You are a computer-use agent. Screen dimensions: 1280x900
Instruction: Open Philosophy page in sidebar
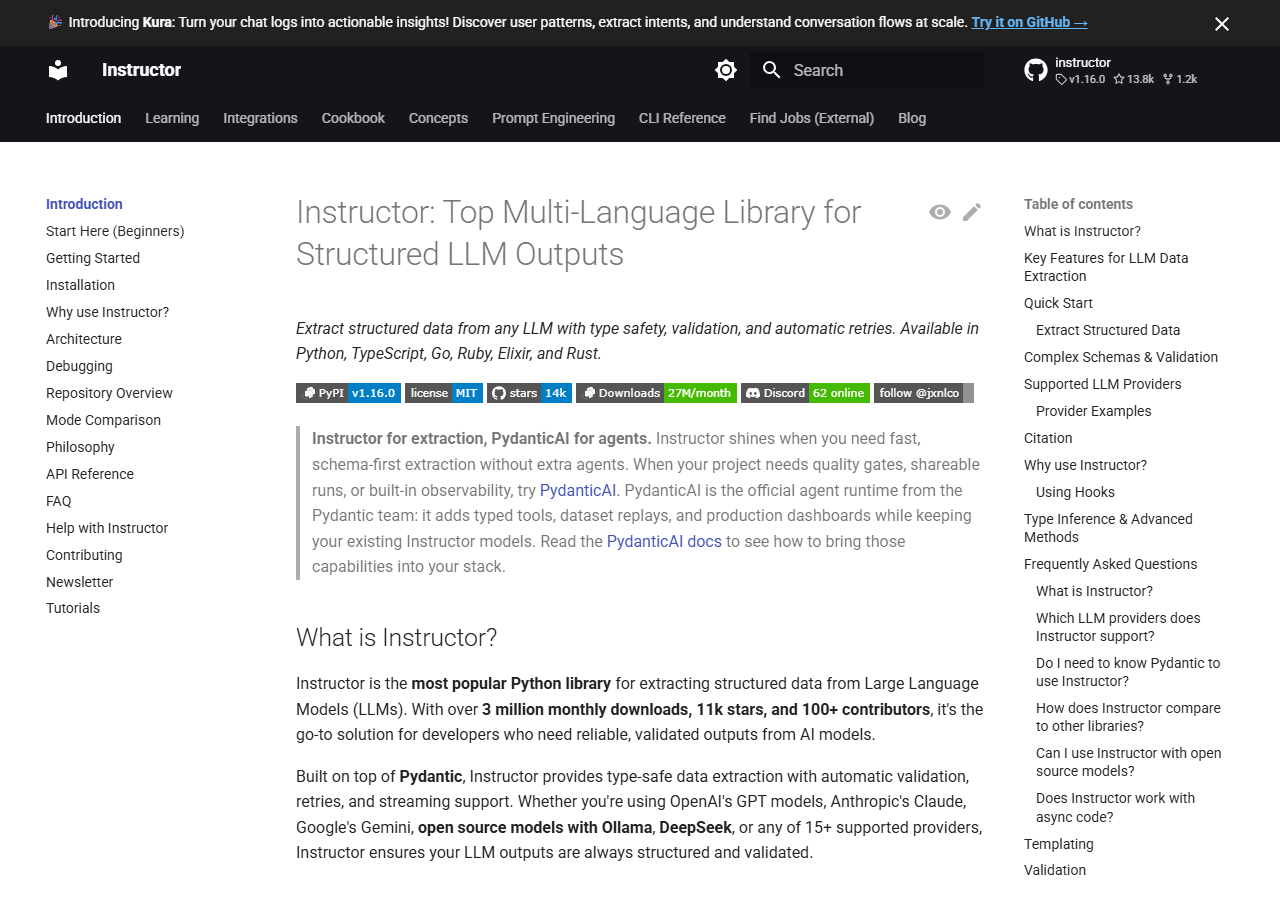[x=80, y=447]
